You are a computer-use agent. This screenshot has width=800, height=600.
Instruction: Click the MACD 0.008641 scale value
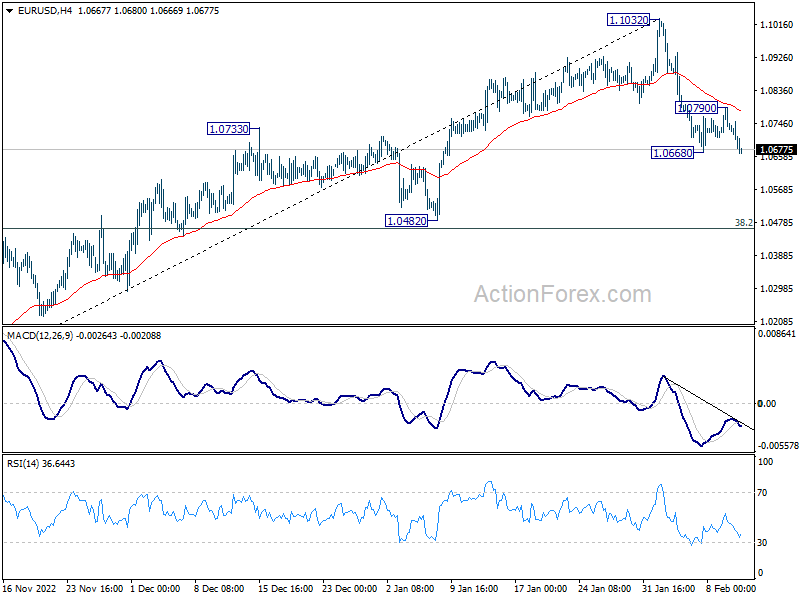tap(777, 334)
